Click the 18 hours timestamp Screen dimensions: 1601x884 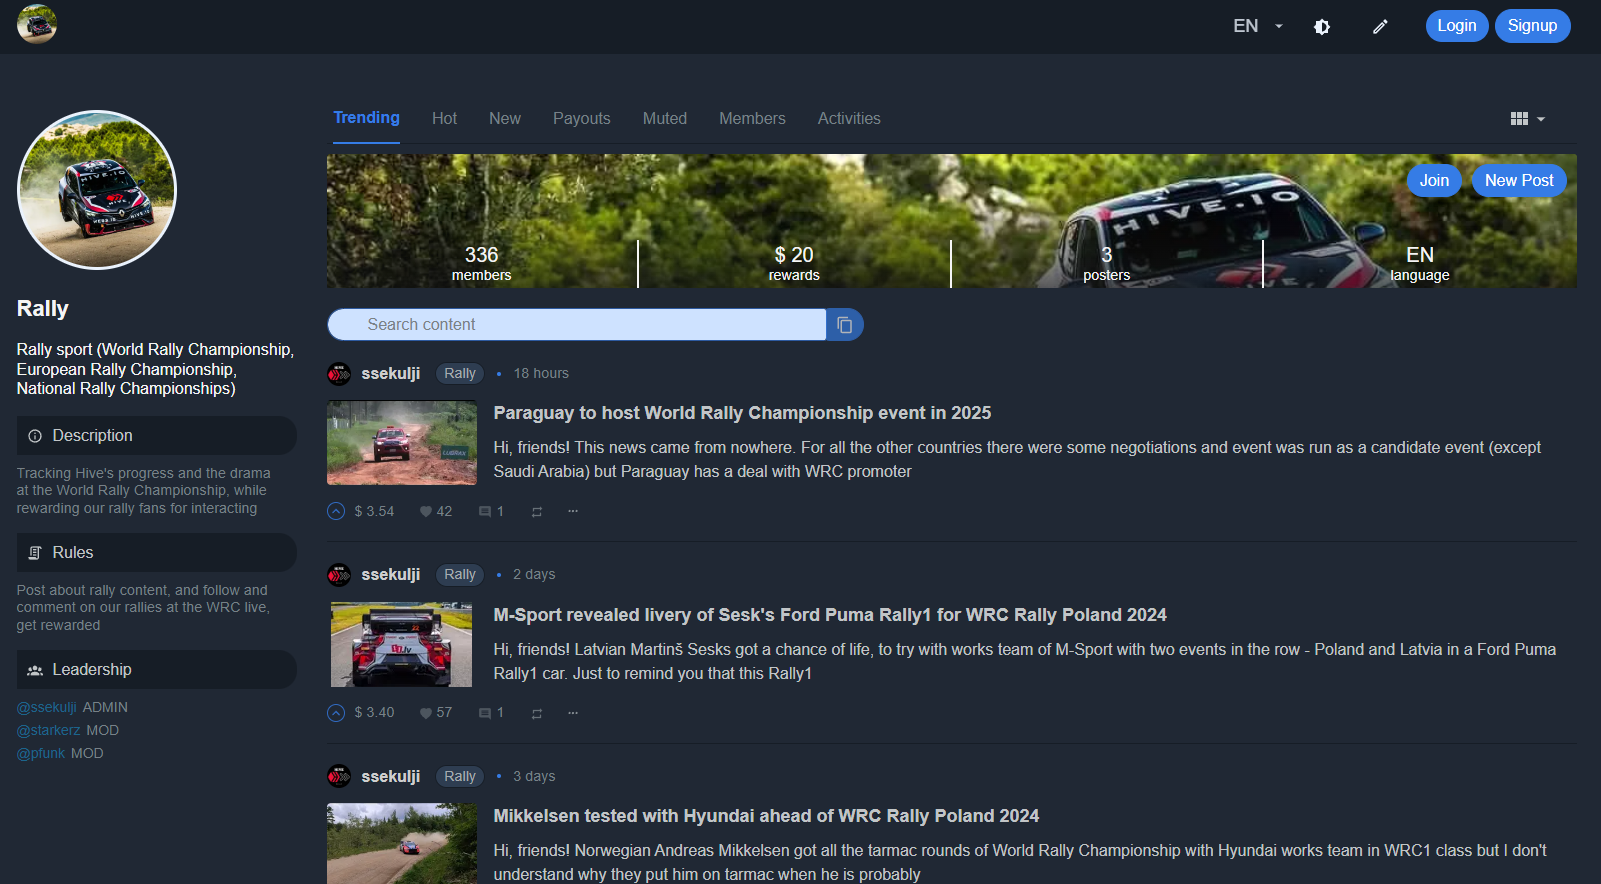541,373
